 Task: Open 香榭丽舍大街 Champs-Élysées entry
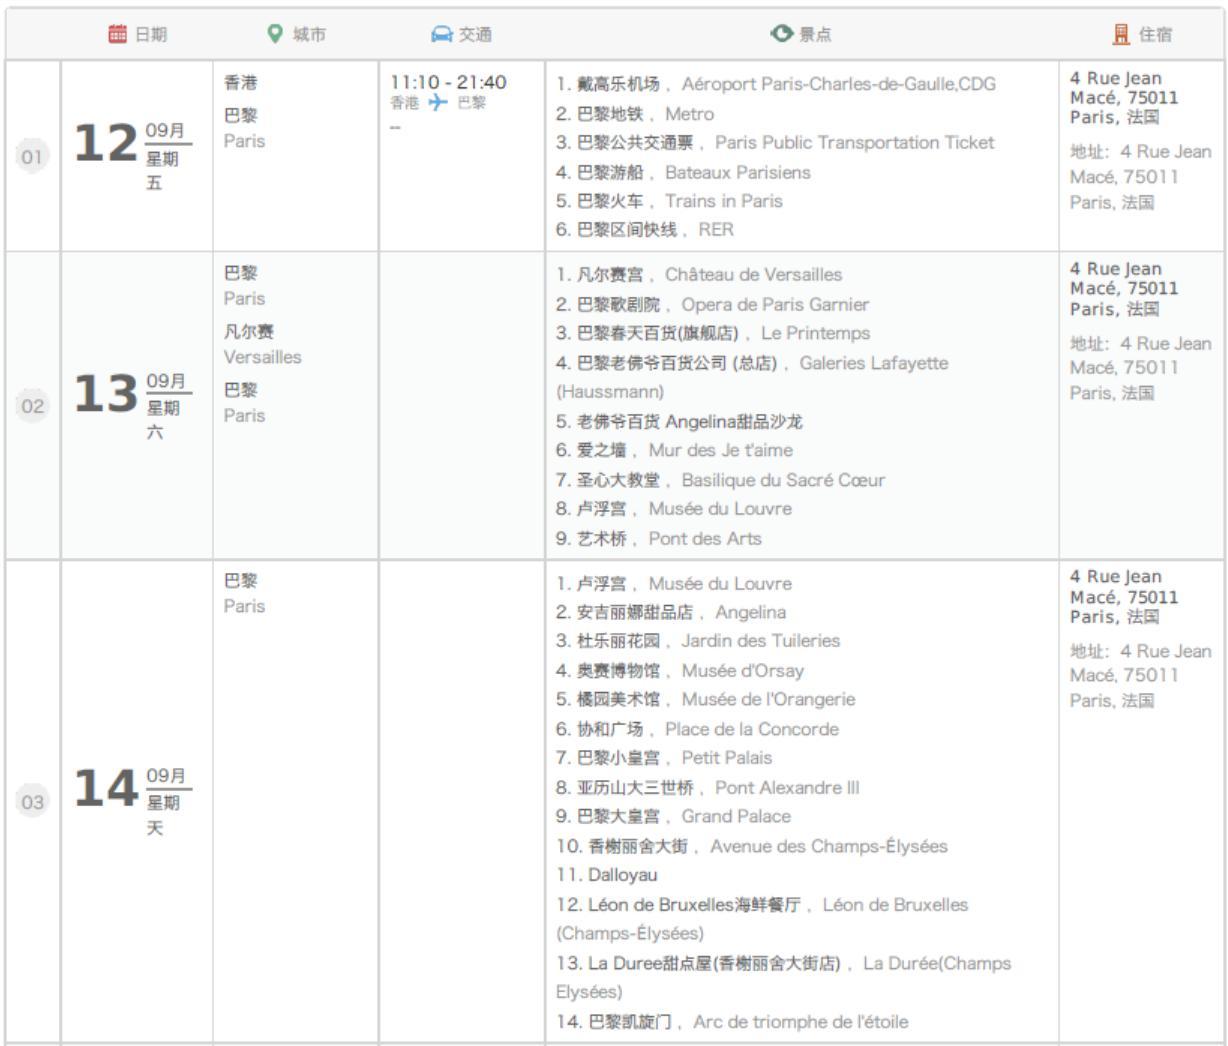[751, 846]
